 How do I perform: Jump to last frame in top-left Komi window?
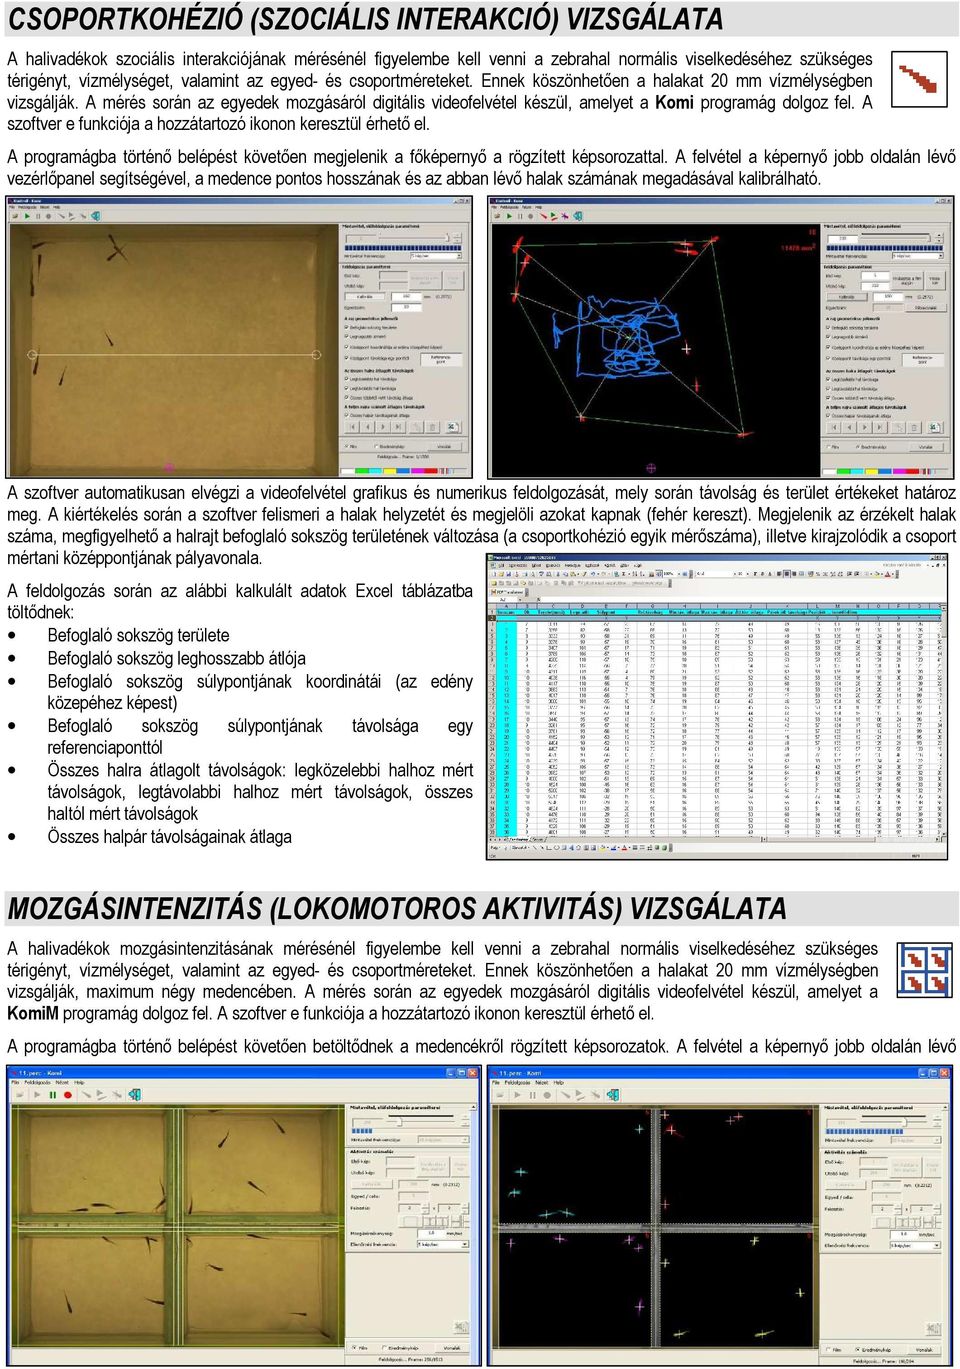click(398, 427)
